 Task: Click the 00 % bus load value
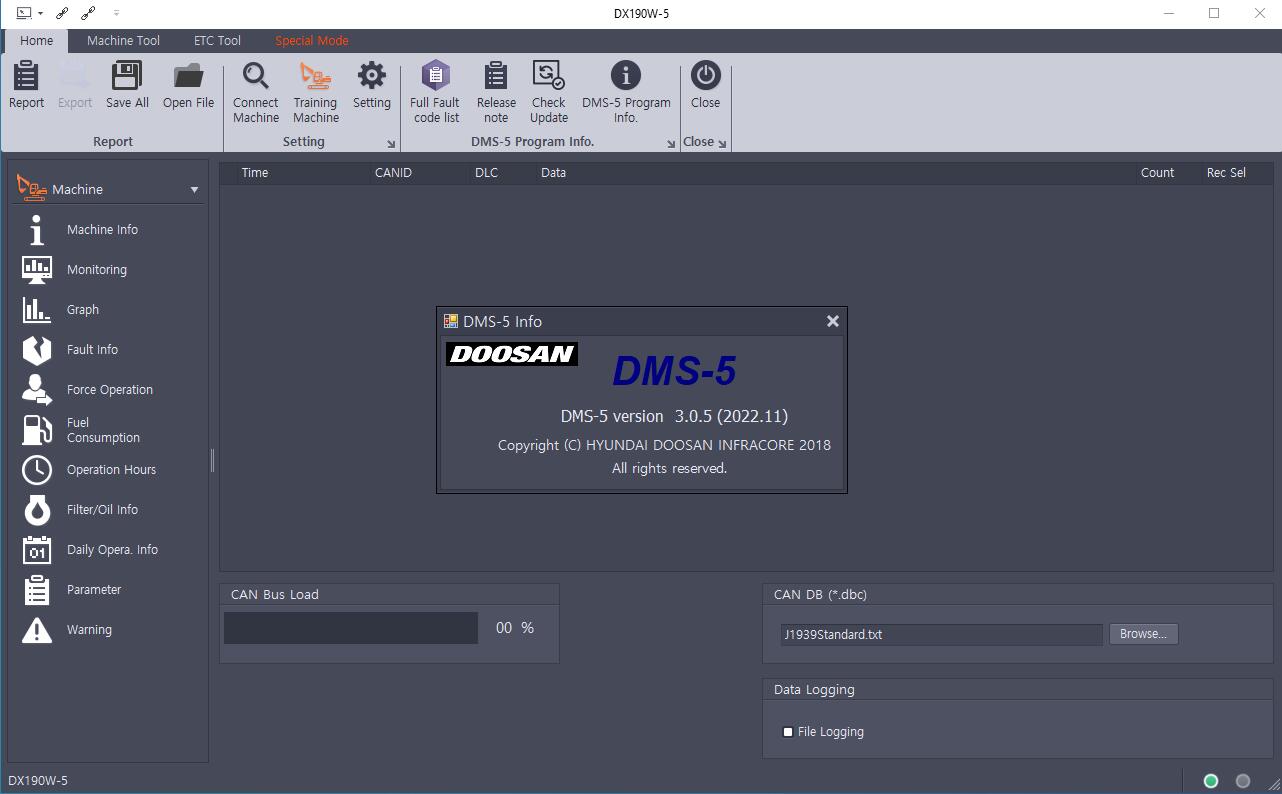515,628
